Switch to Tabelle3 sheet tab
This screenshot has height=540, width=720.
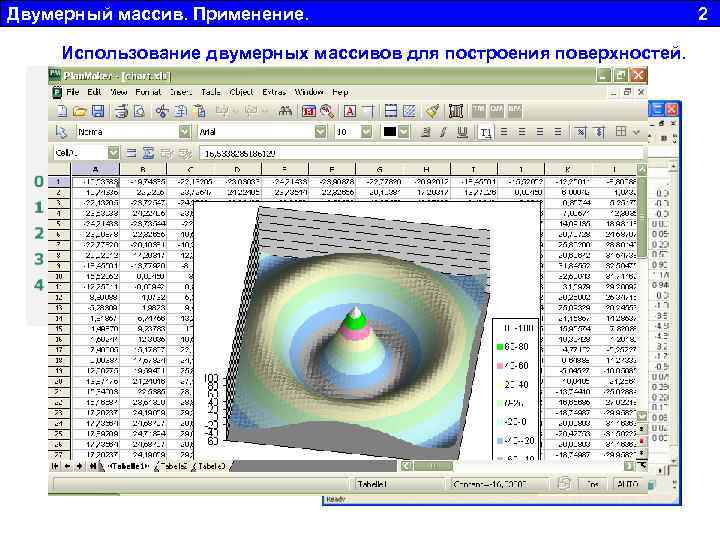(210, 466)
